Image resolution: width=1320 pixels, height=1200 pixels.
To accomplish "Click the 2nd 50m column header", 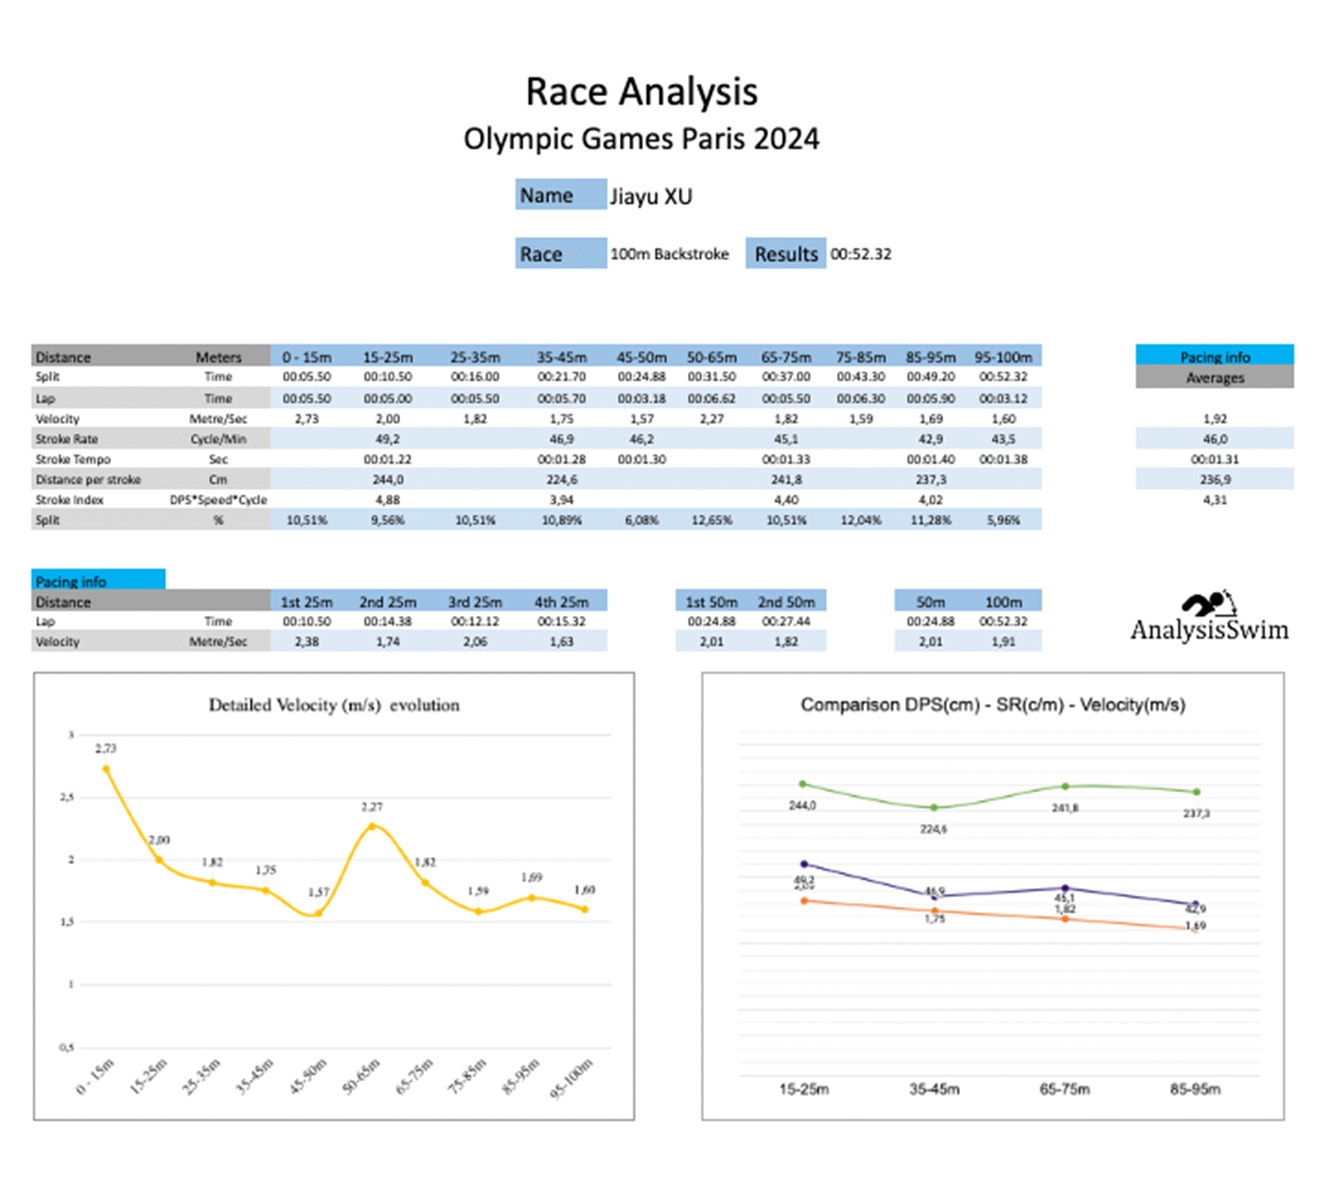I will [786, 602].
